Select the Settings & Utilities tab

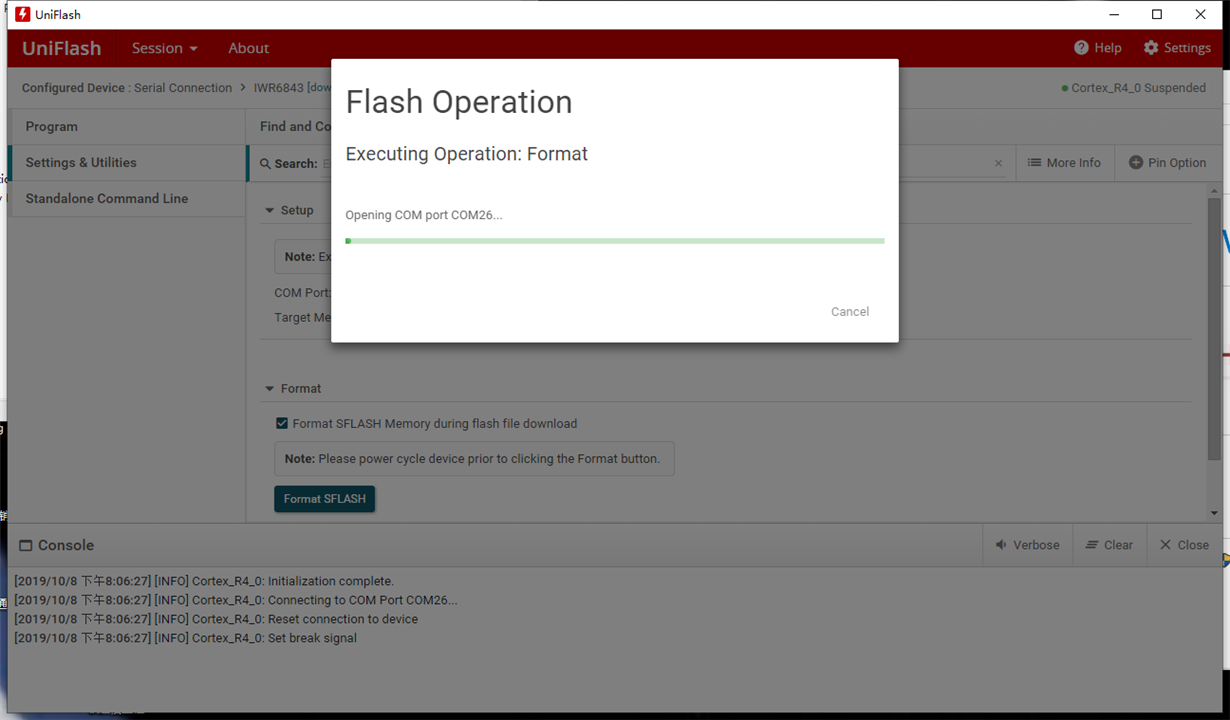[127, 162]
